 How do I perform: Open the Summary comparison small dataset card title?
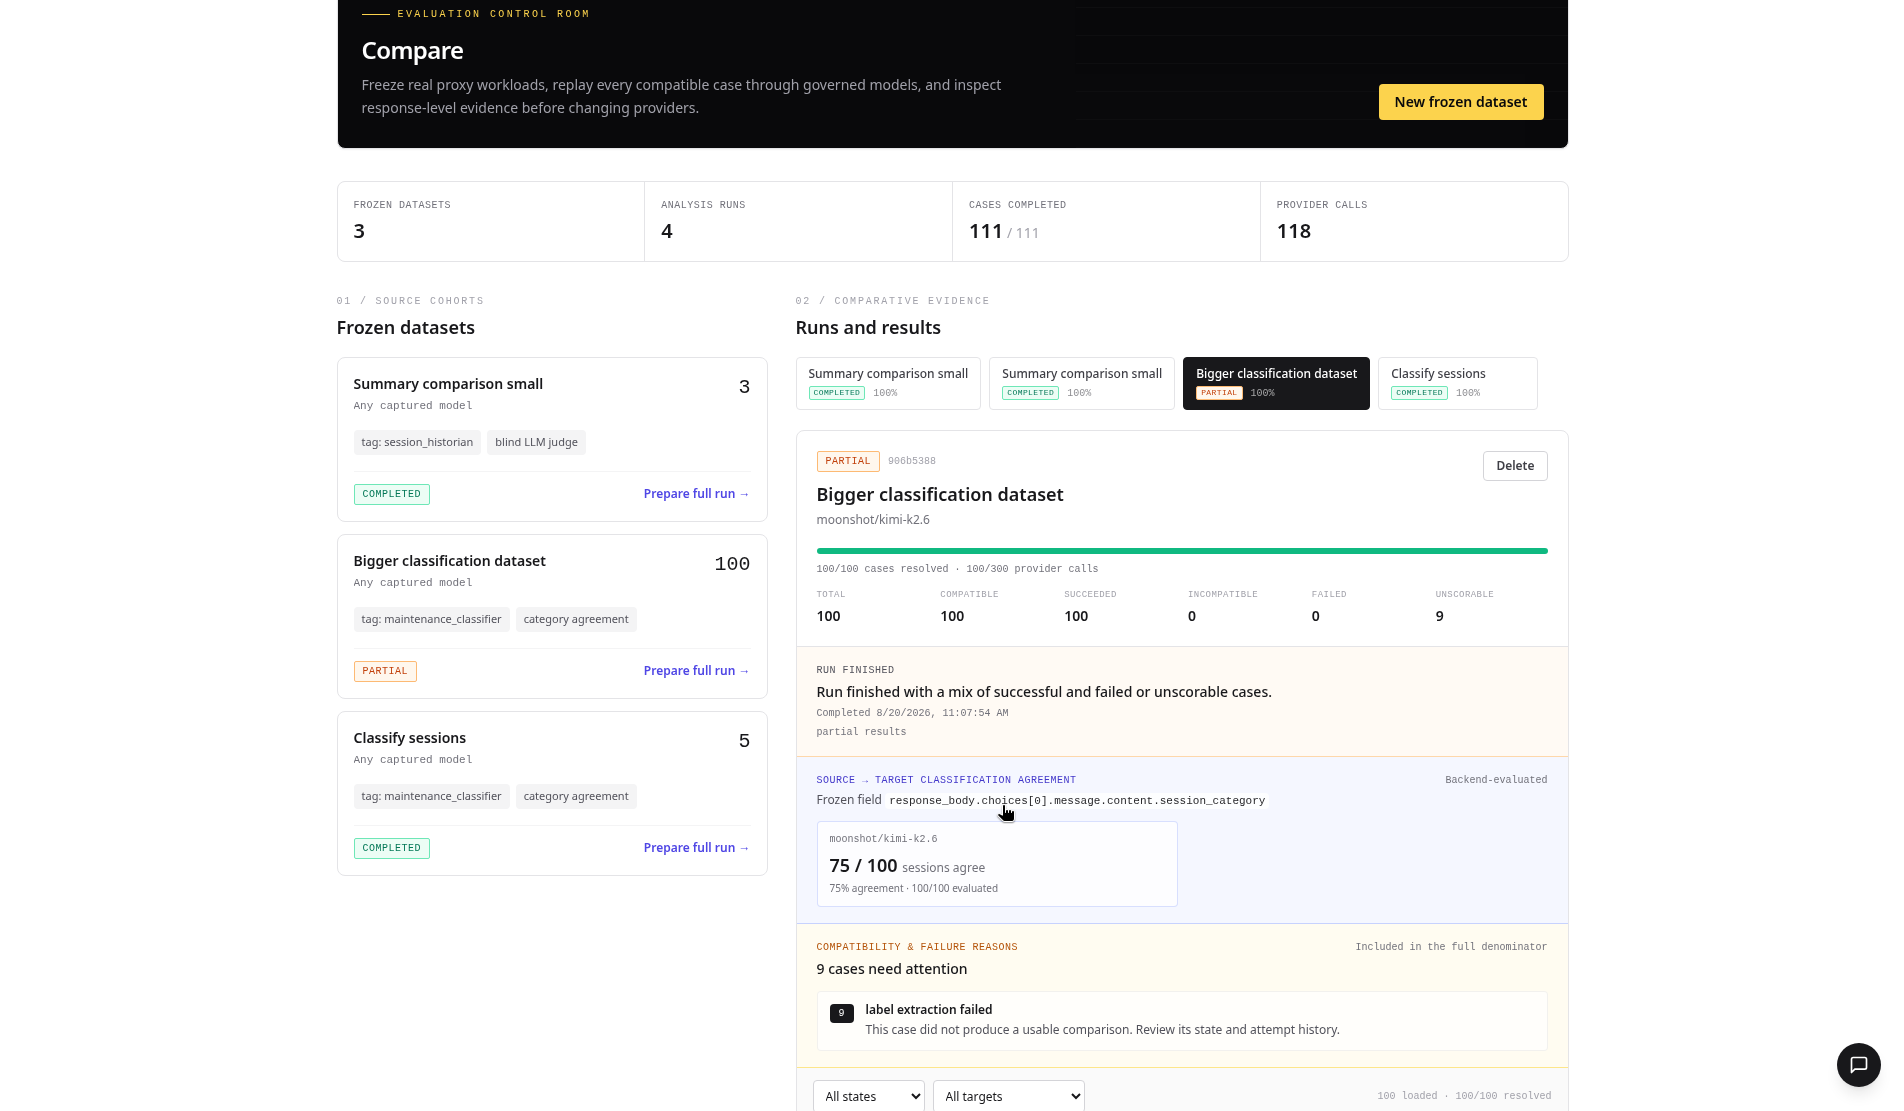click(448, 384)
